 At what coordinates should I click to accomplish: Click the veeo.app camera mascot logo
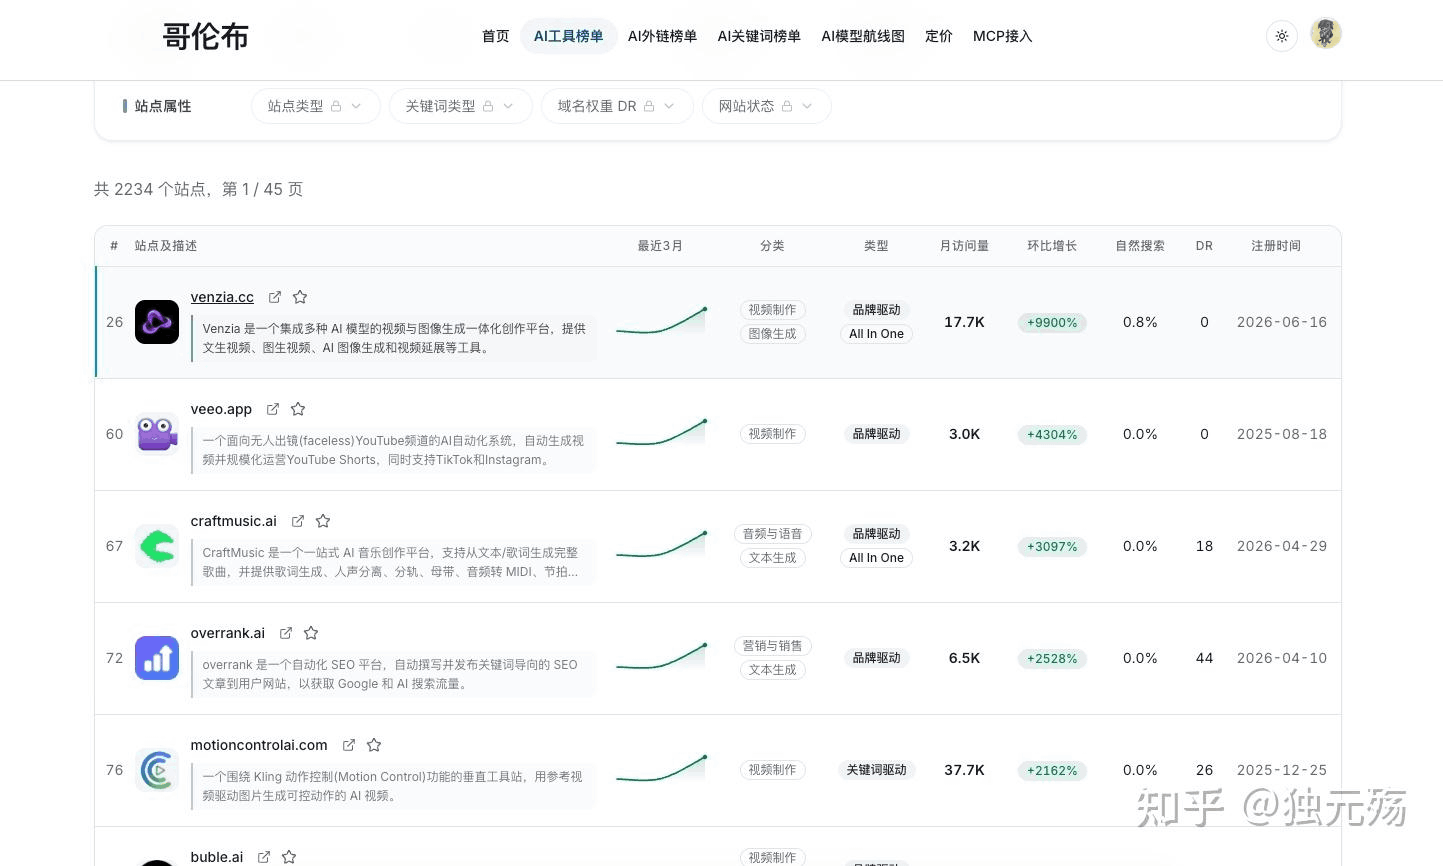point(157,434)
